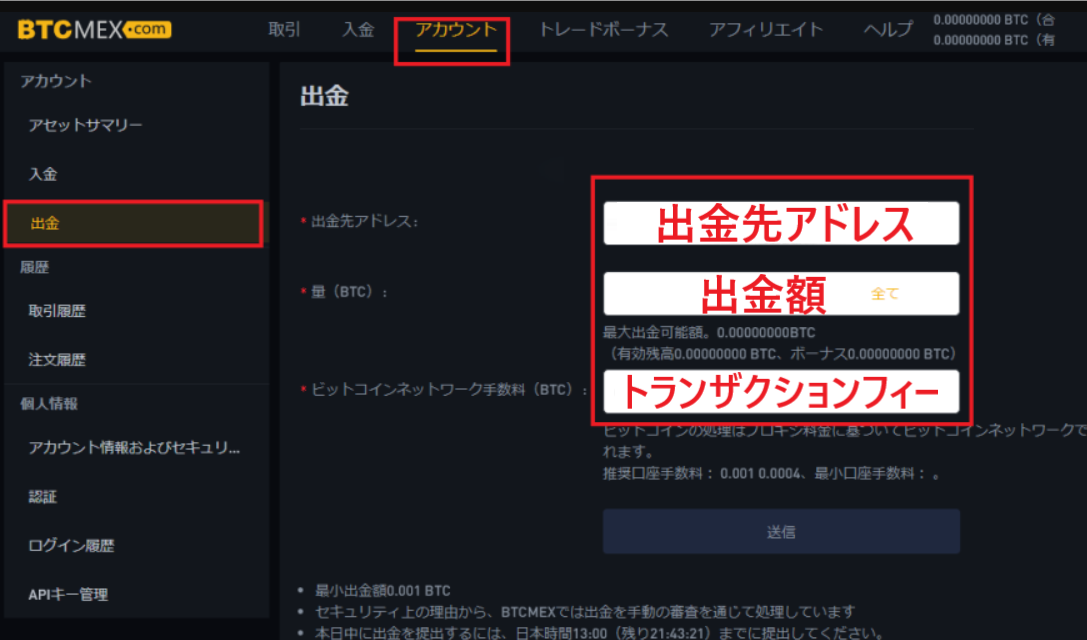1087x640 pixels.
Task: Open the アフィリエイト menu item
Action: click(x=766, y=29)
